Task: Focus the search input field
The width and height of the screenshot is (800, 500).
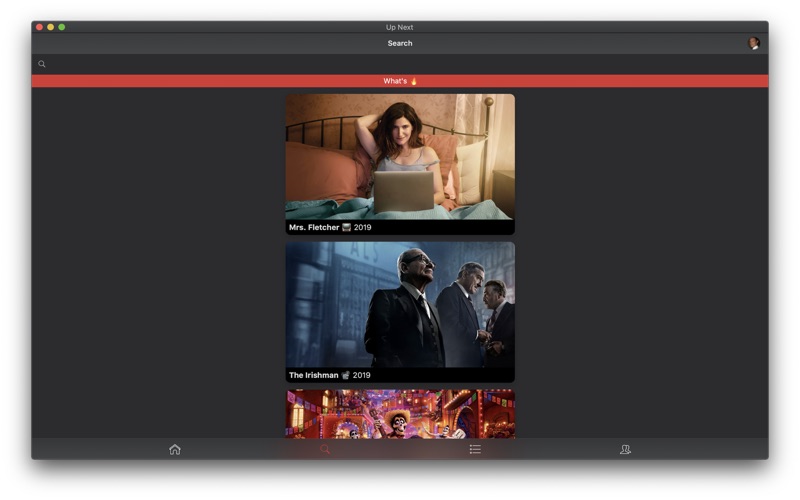Action: tap(400, 64)
